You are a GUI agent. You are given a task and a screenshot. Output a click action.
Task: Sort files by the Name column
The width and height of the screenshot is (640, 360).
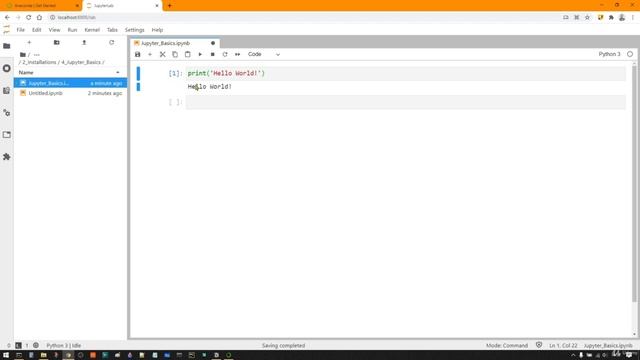click(x=70, y=72)
